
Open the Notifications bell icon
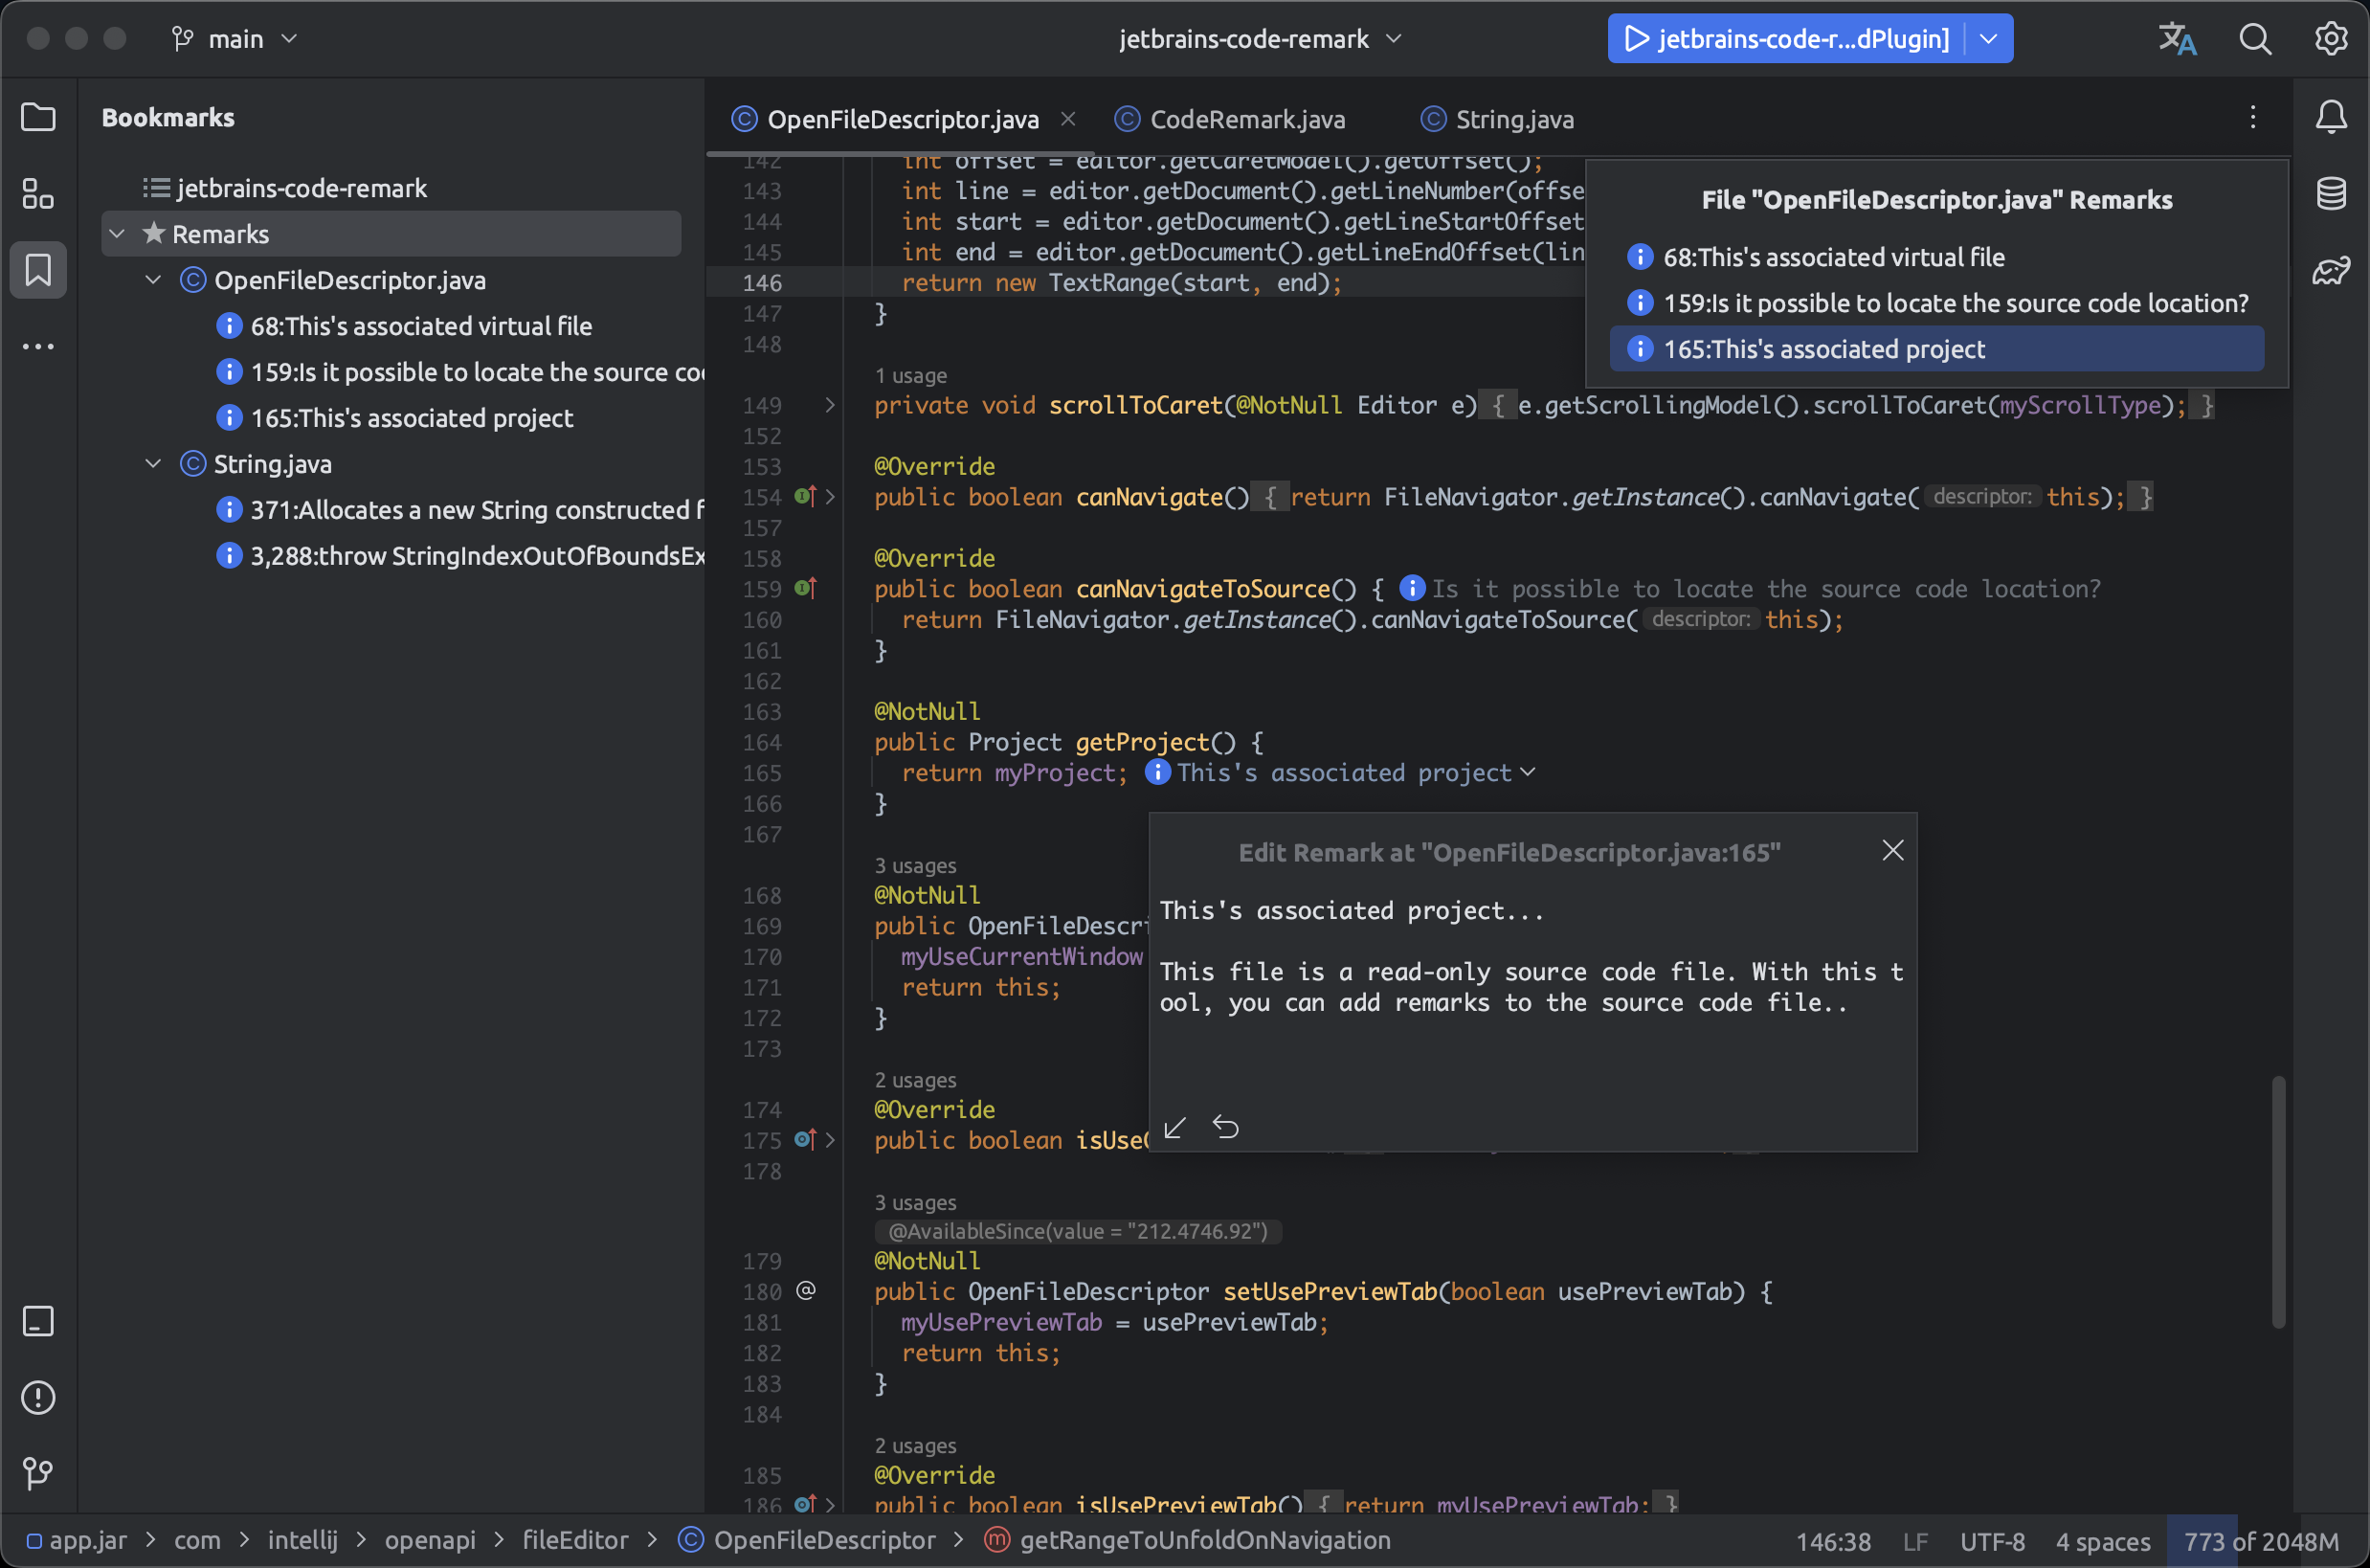2331,117
